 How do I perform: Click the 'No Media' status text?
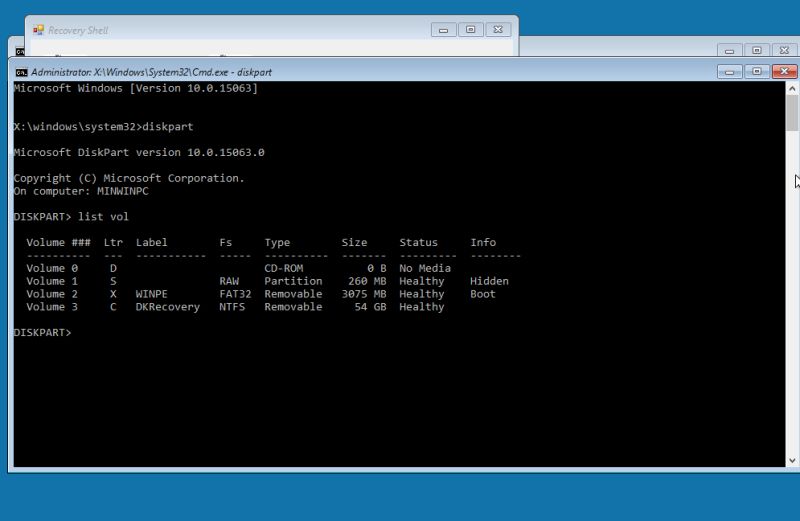[x=425, y=268]
